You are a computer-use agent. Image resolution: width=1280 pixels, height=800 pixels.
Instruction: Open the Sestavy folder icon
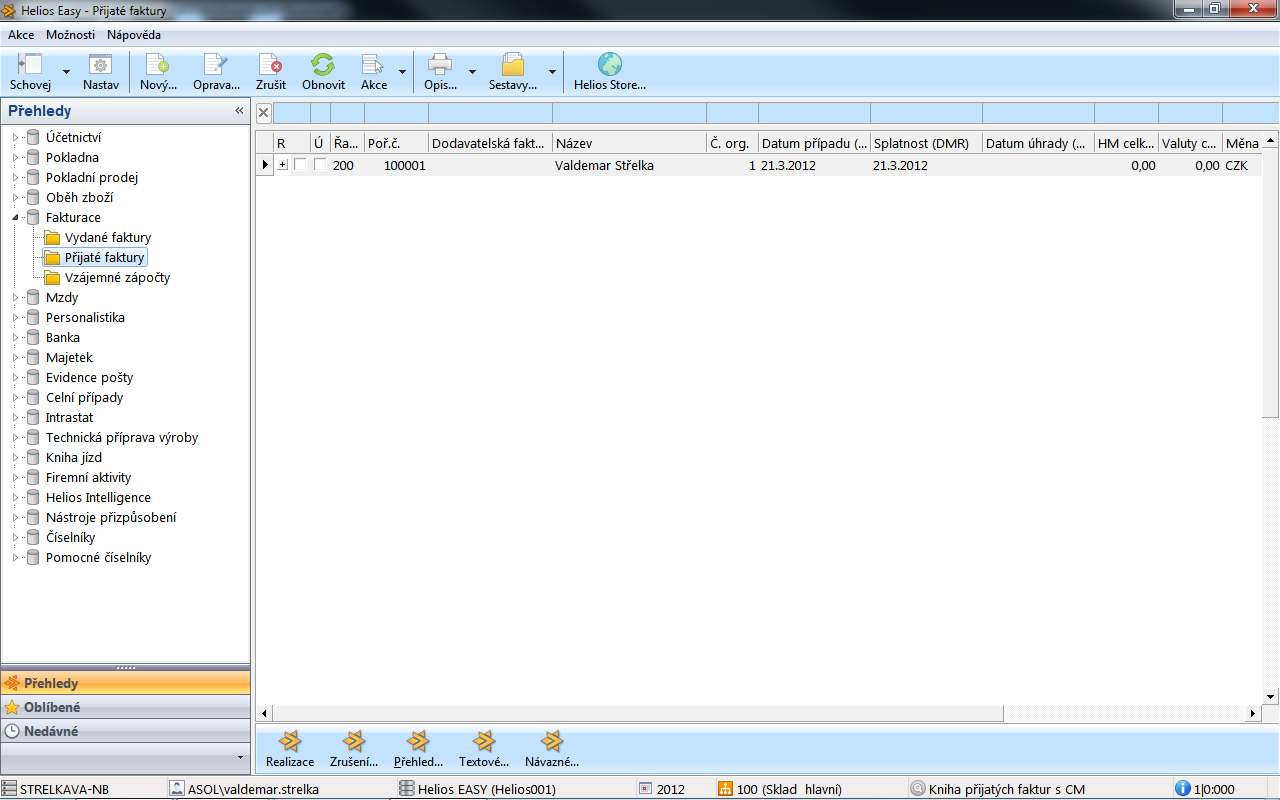(x=512, y=65)
